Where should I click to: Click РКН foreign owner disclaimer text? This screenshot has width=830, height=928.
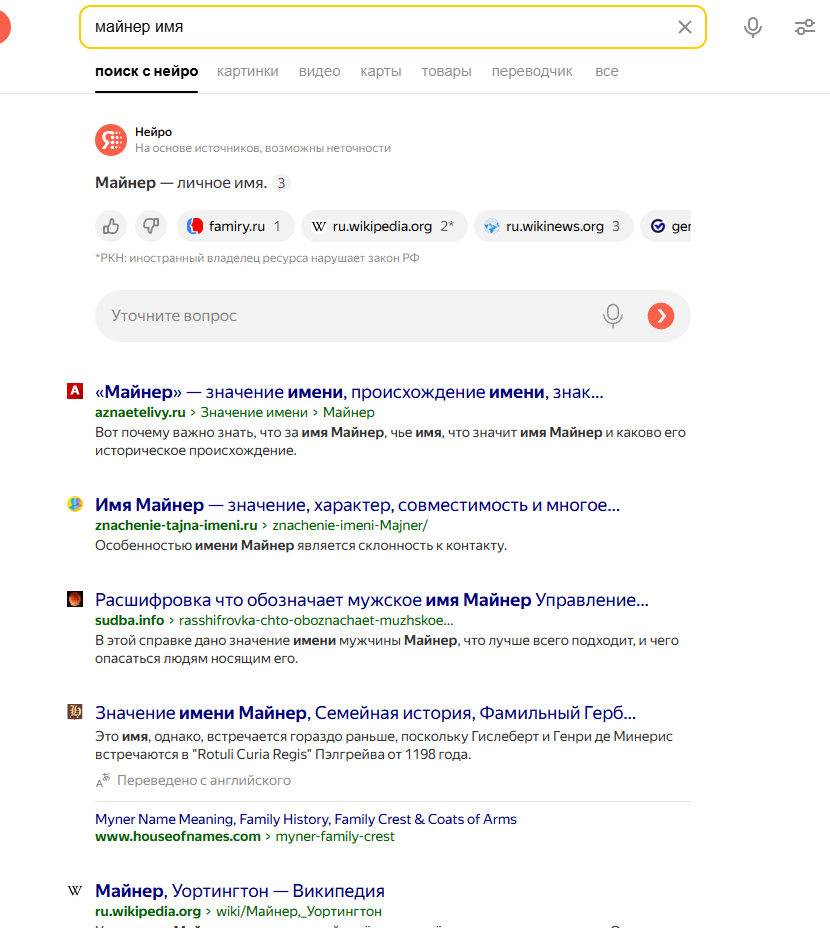[257, 258]
